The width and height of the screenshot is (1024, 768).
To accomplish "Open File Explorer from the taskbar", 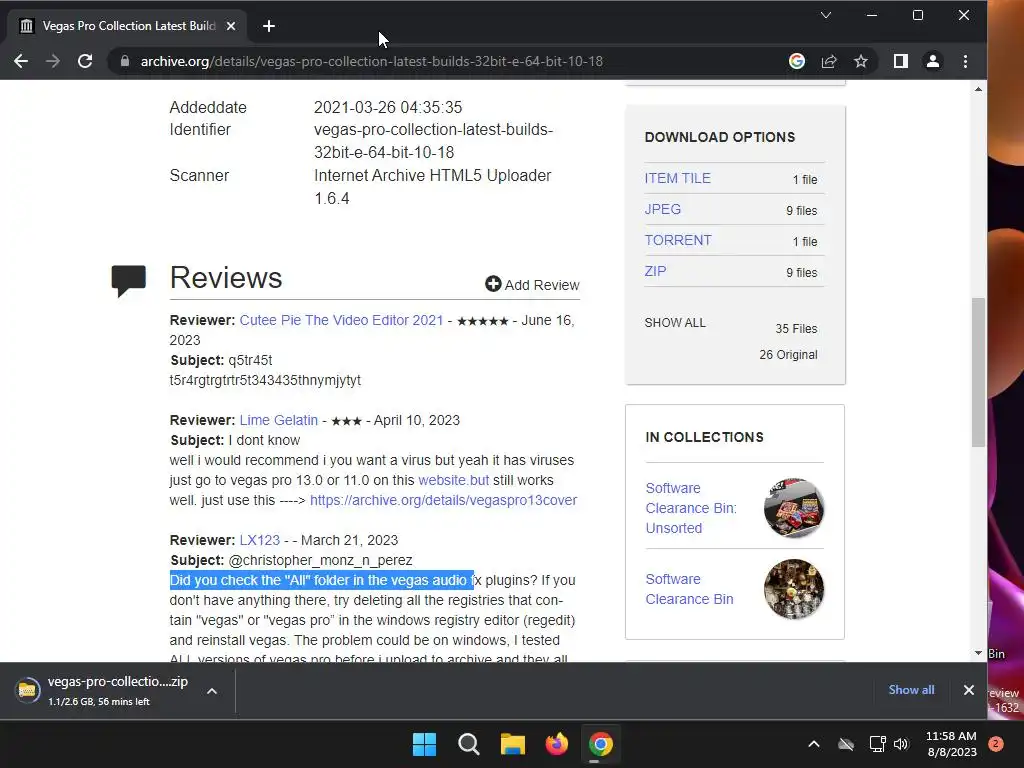I will tap(513, 744).
